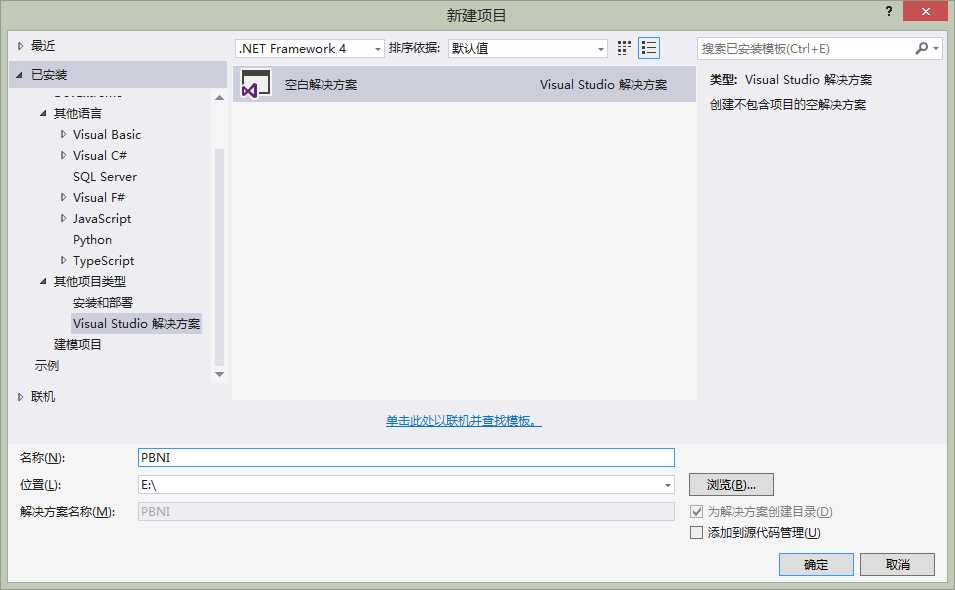Select Visual Studio 解决方案 tree item
The image size is (955, 590).
coord(136,323)
